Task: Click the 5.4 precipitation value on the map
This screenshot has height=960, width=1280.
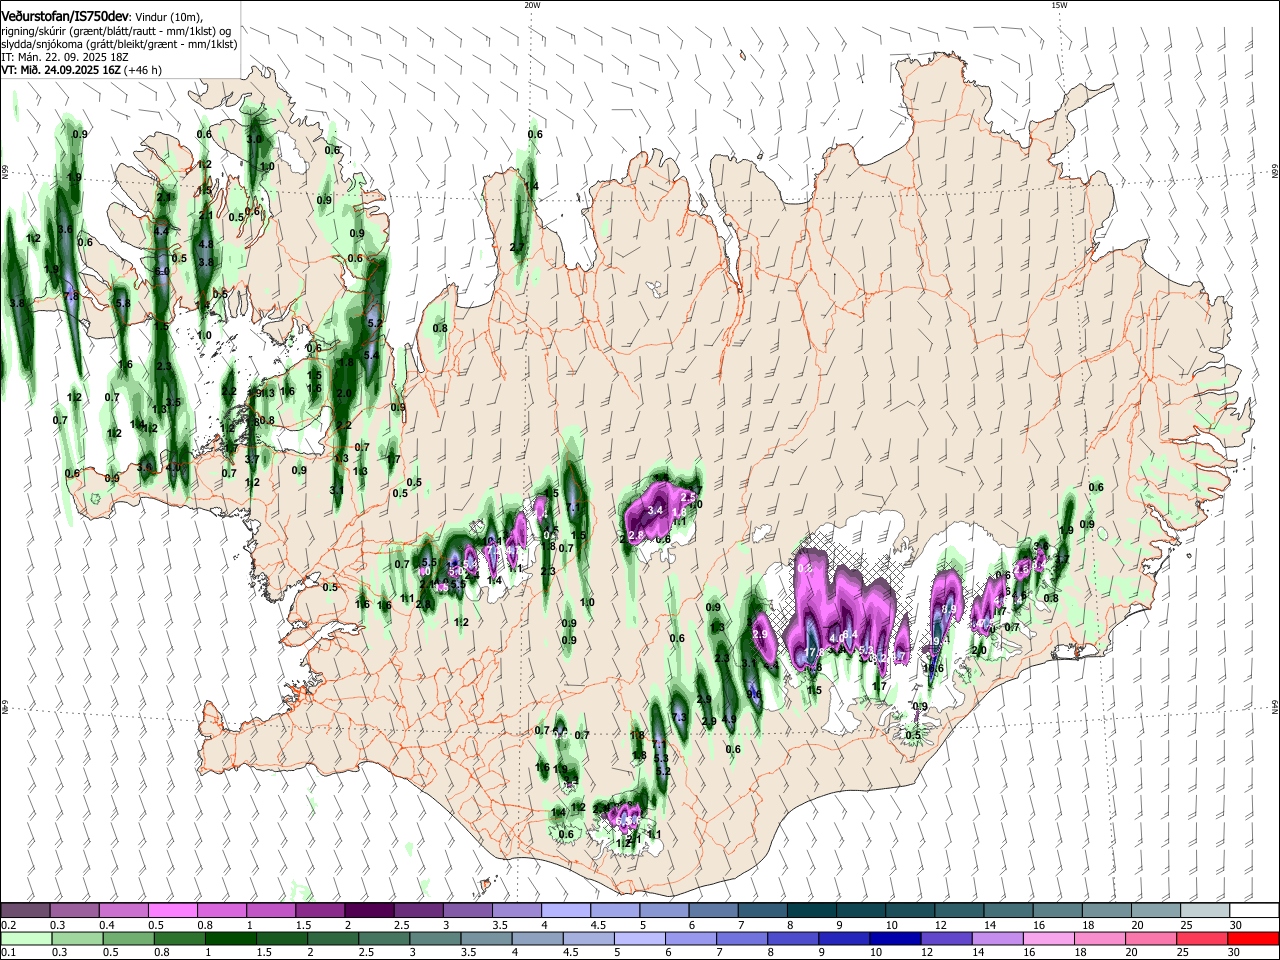Action: click(x=372, y=354)
